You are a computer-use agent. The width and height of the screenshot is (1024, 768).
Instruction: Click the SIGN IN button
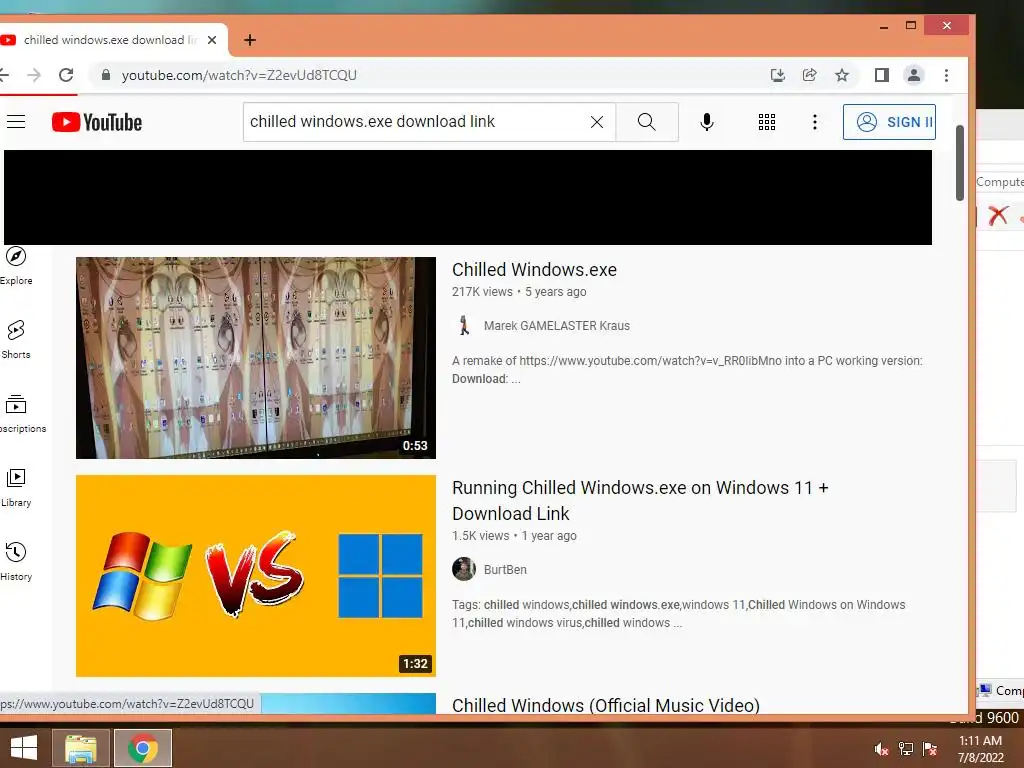tap(889, 122)
